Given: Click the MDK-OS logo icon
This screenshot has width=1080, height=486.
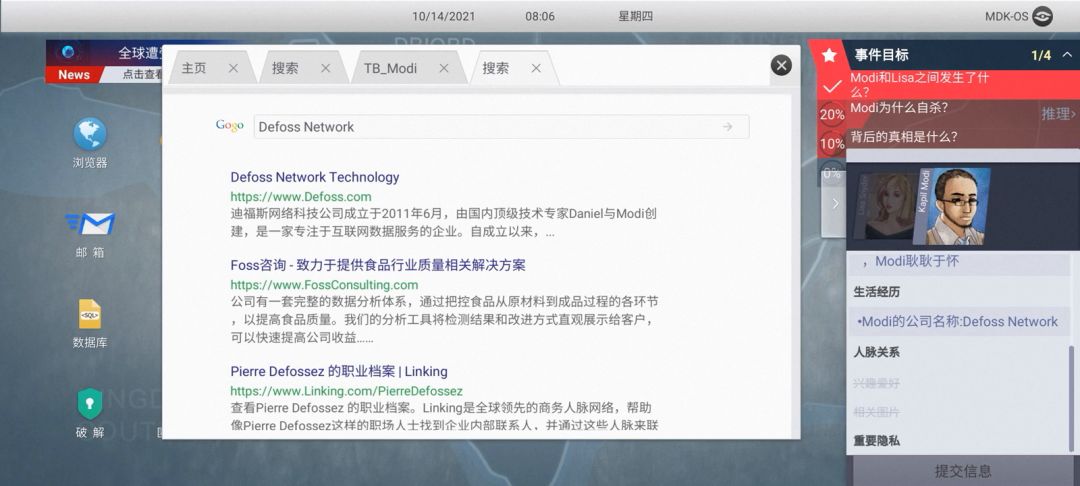Looking at the screenshot, I should click(1043, 16).
